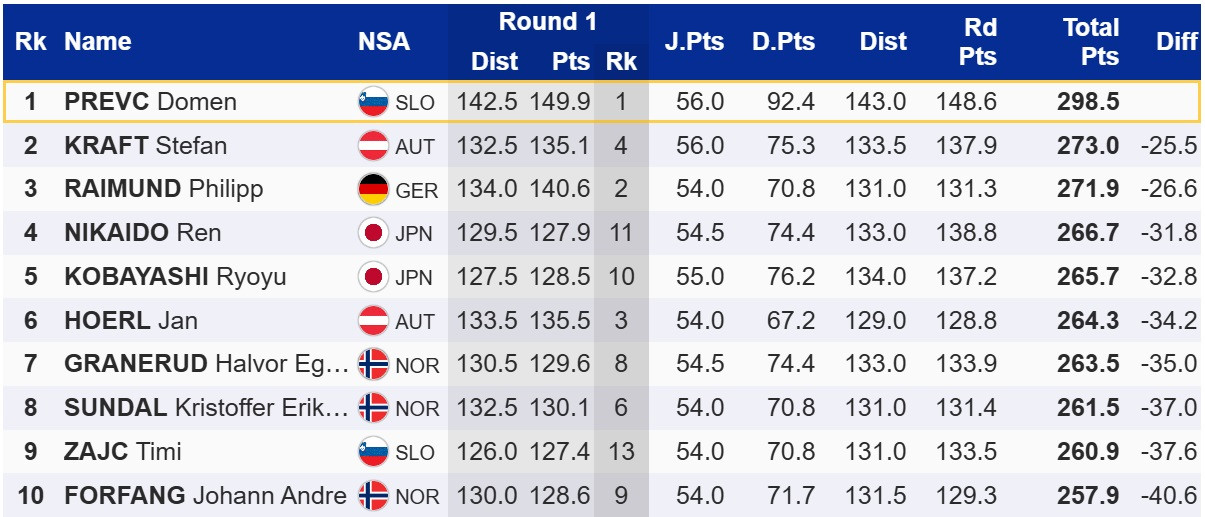Click the Slovenia flag beside PREVC Domen
This screenshot has width=1205, height=517.
point(373,102)
